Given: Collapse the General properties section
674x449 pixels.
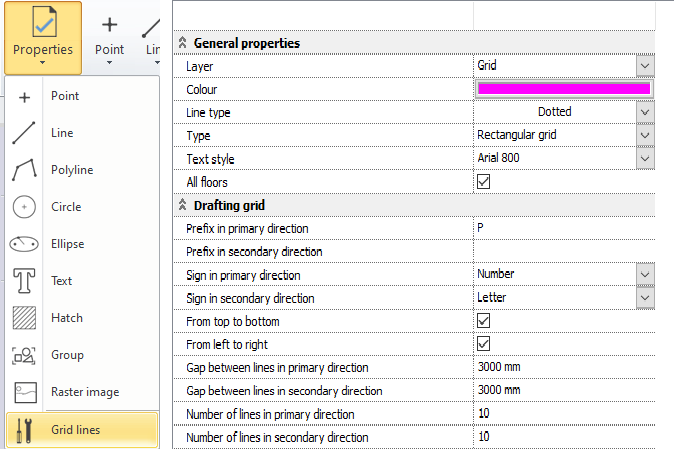Looking at the screenshot, I should tap(182, 43).
